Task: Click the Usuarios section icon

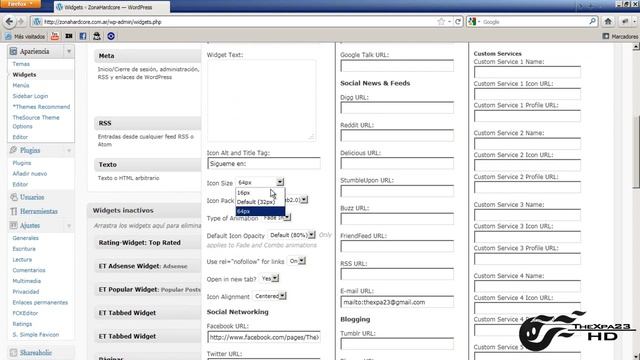Action: 13,197
